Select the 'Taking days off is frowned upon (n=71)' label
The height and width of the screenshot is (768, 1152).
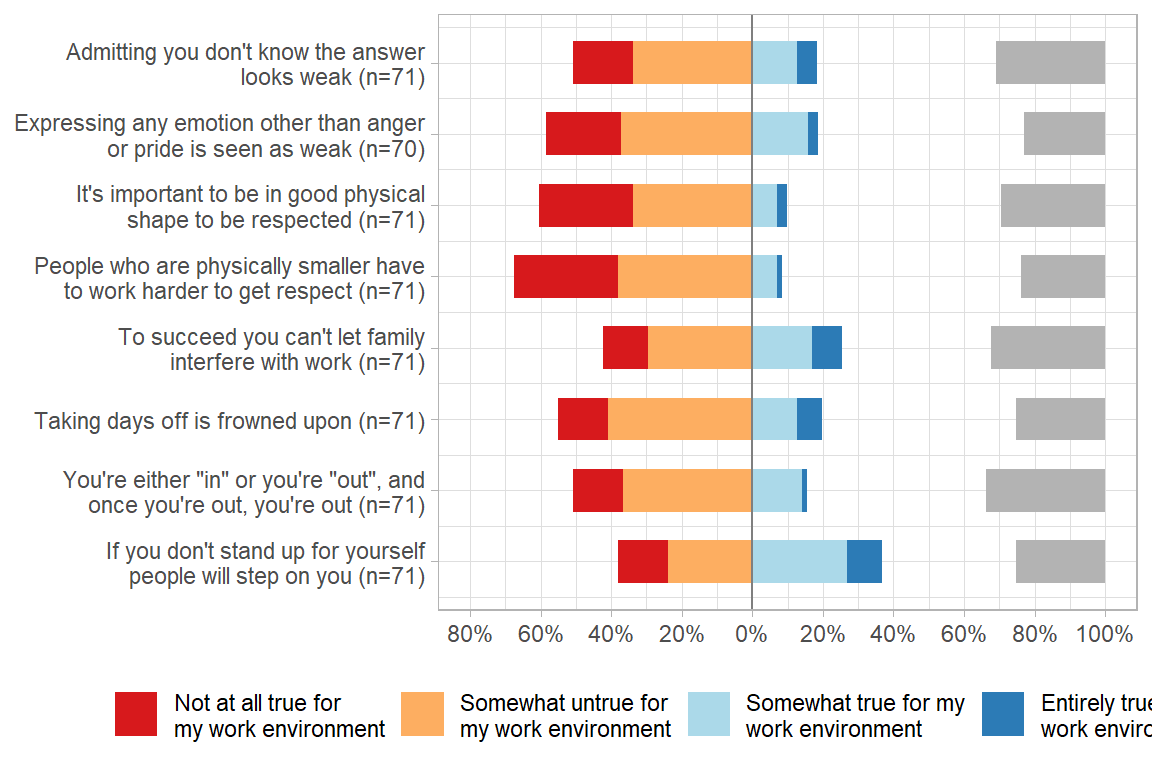(230, 421)
